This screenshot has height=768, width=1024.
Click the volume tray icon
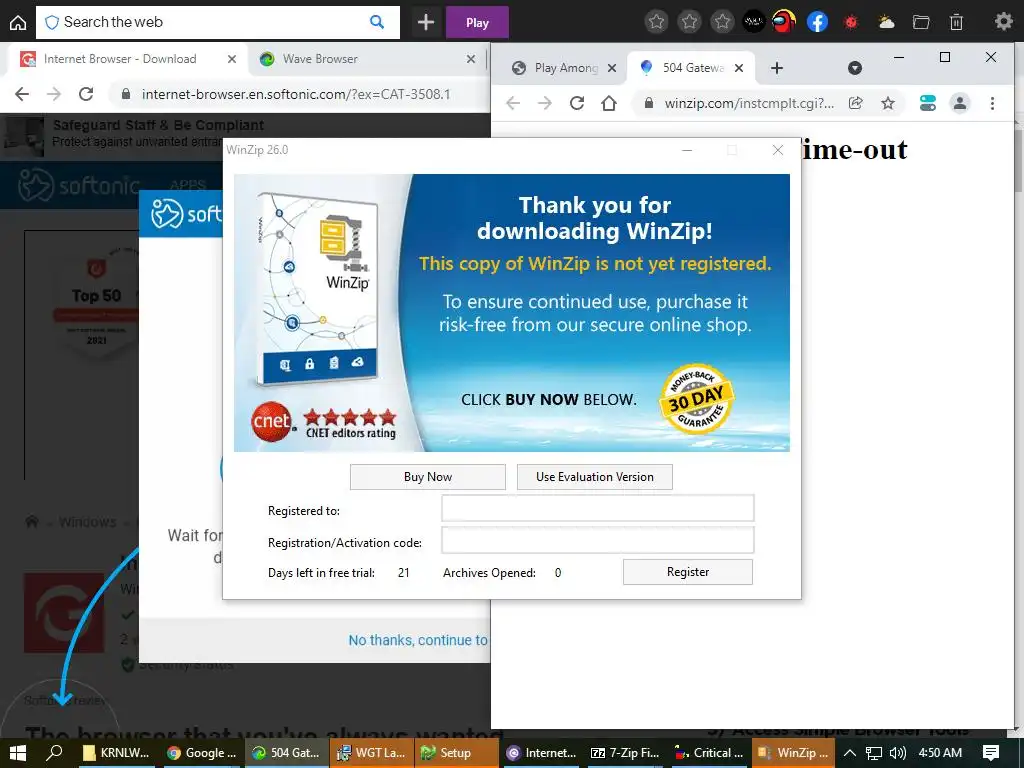(898, 753)
